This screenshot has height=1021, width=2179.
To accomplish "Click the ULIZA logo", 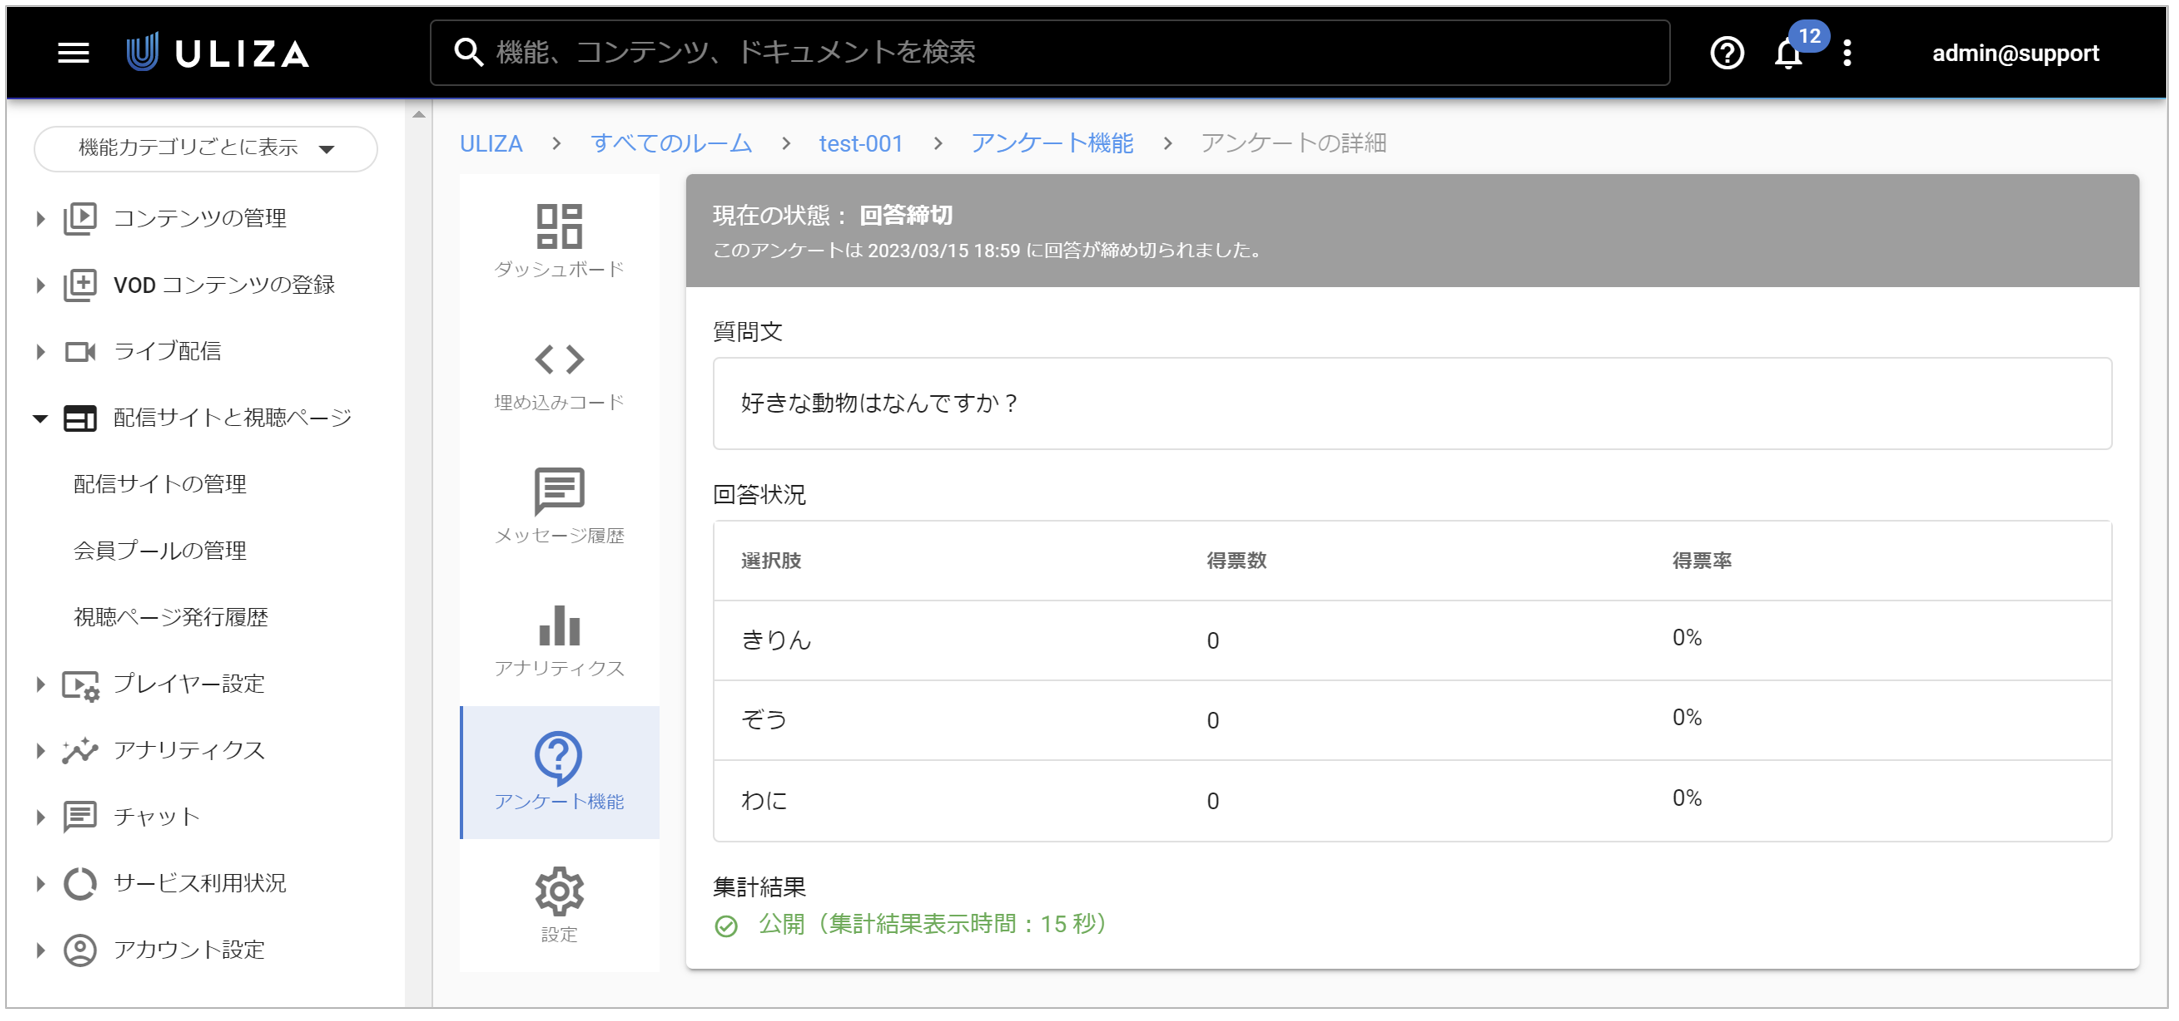I will (x=218, y=53).
